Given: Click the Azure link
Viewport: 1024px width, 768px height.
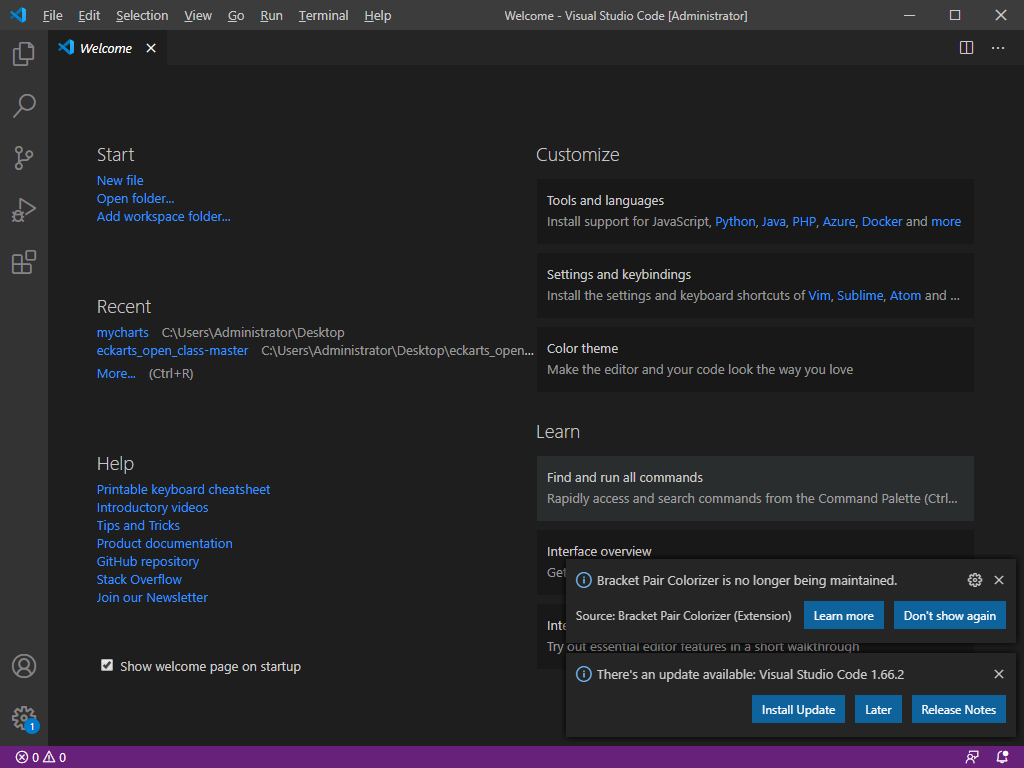Looking at the screenshot, I should tap(839, 222).
